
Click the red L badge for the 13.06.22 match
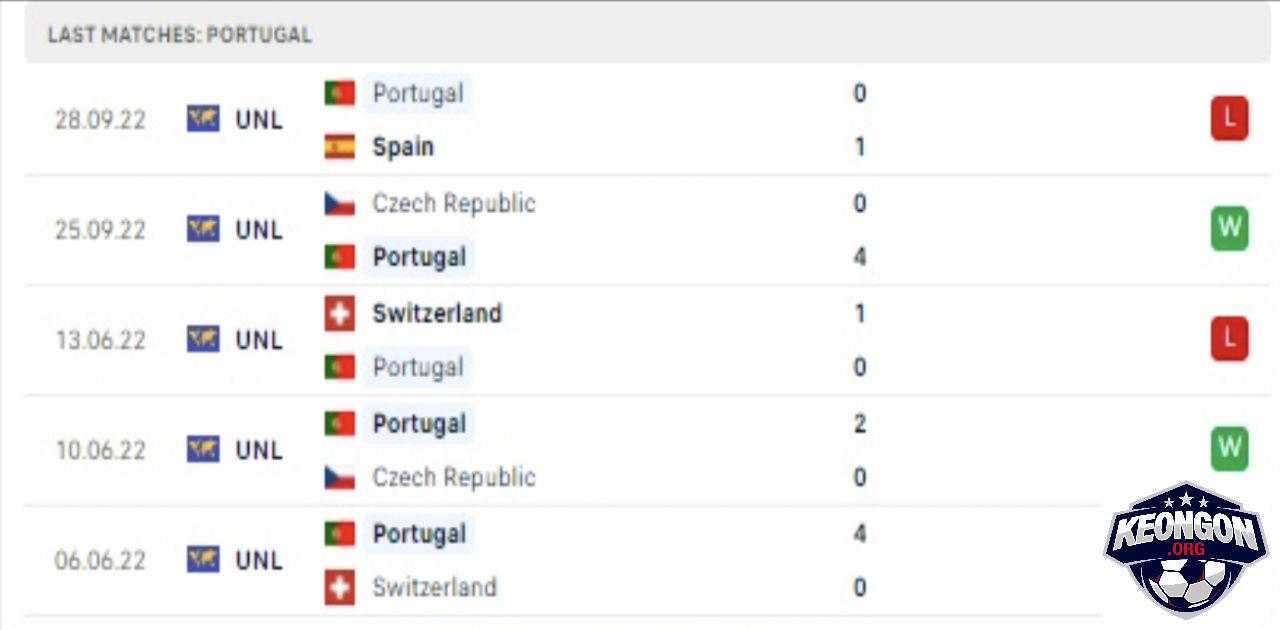click(1229, 340)
